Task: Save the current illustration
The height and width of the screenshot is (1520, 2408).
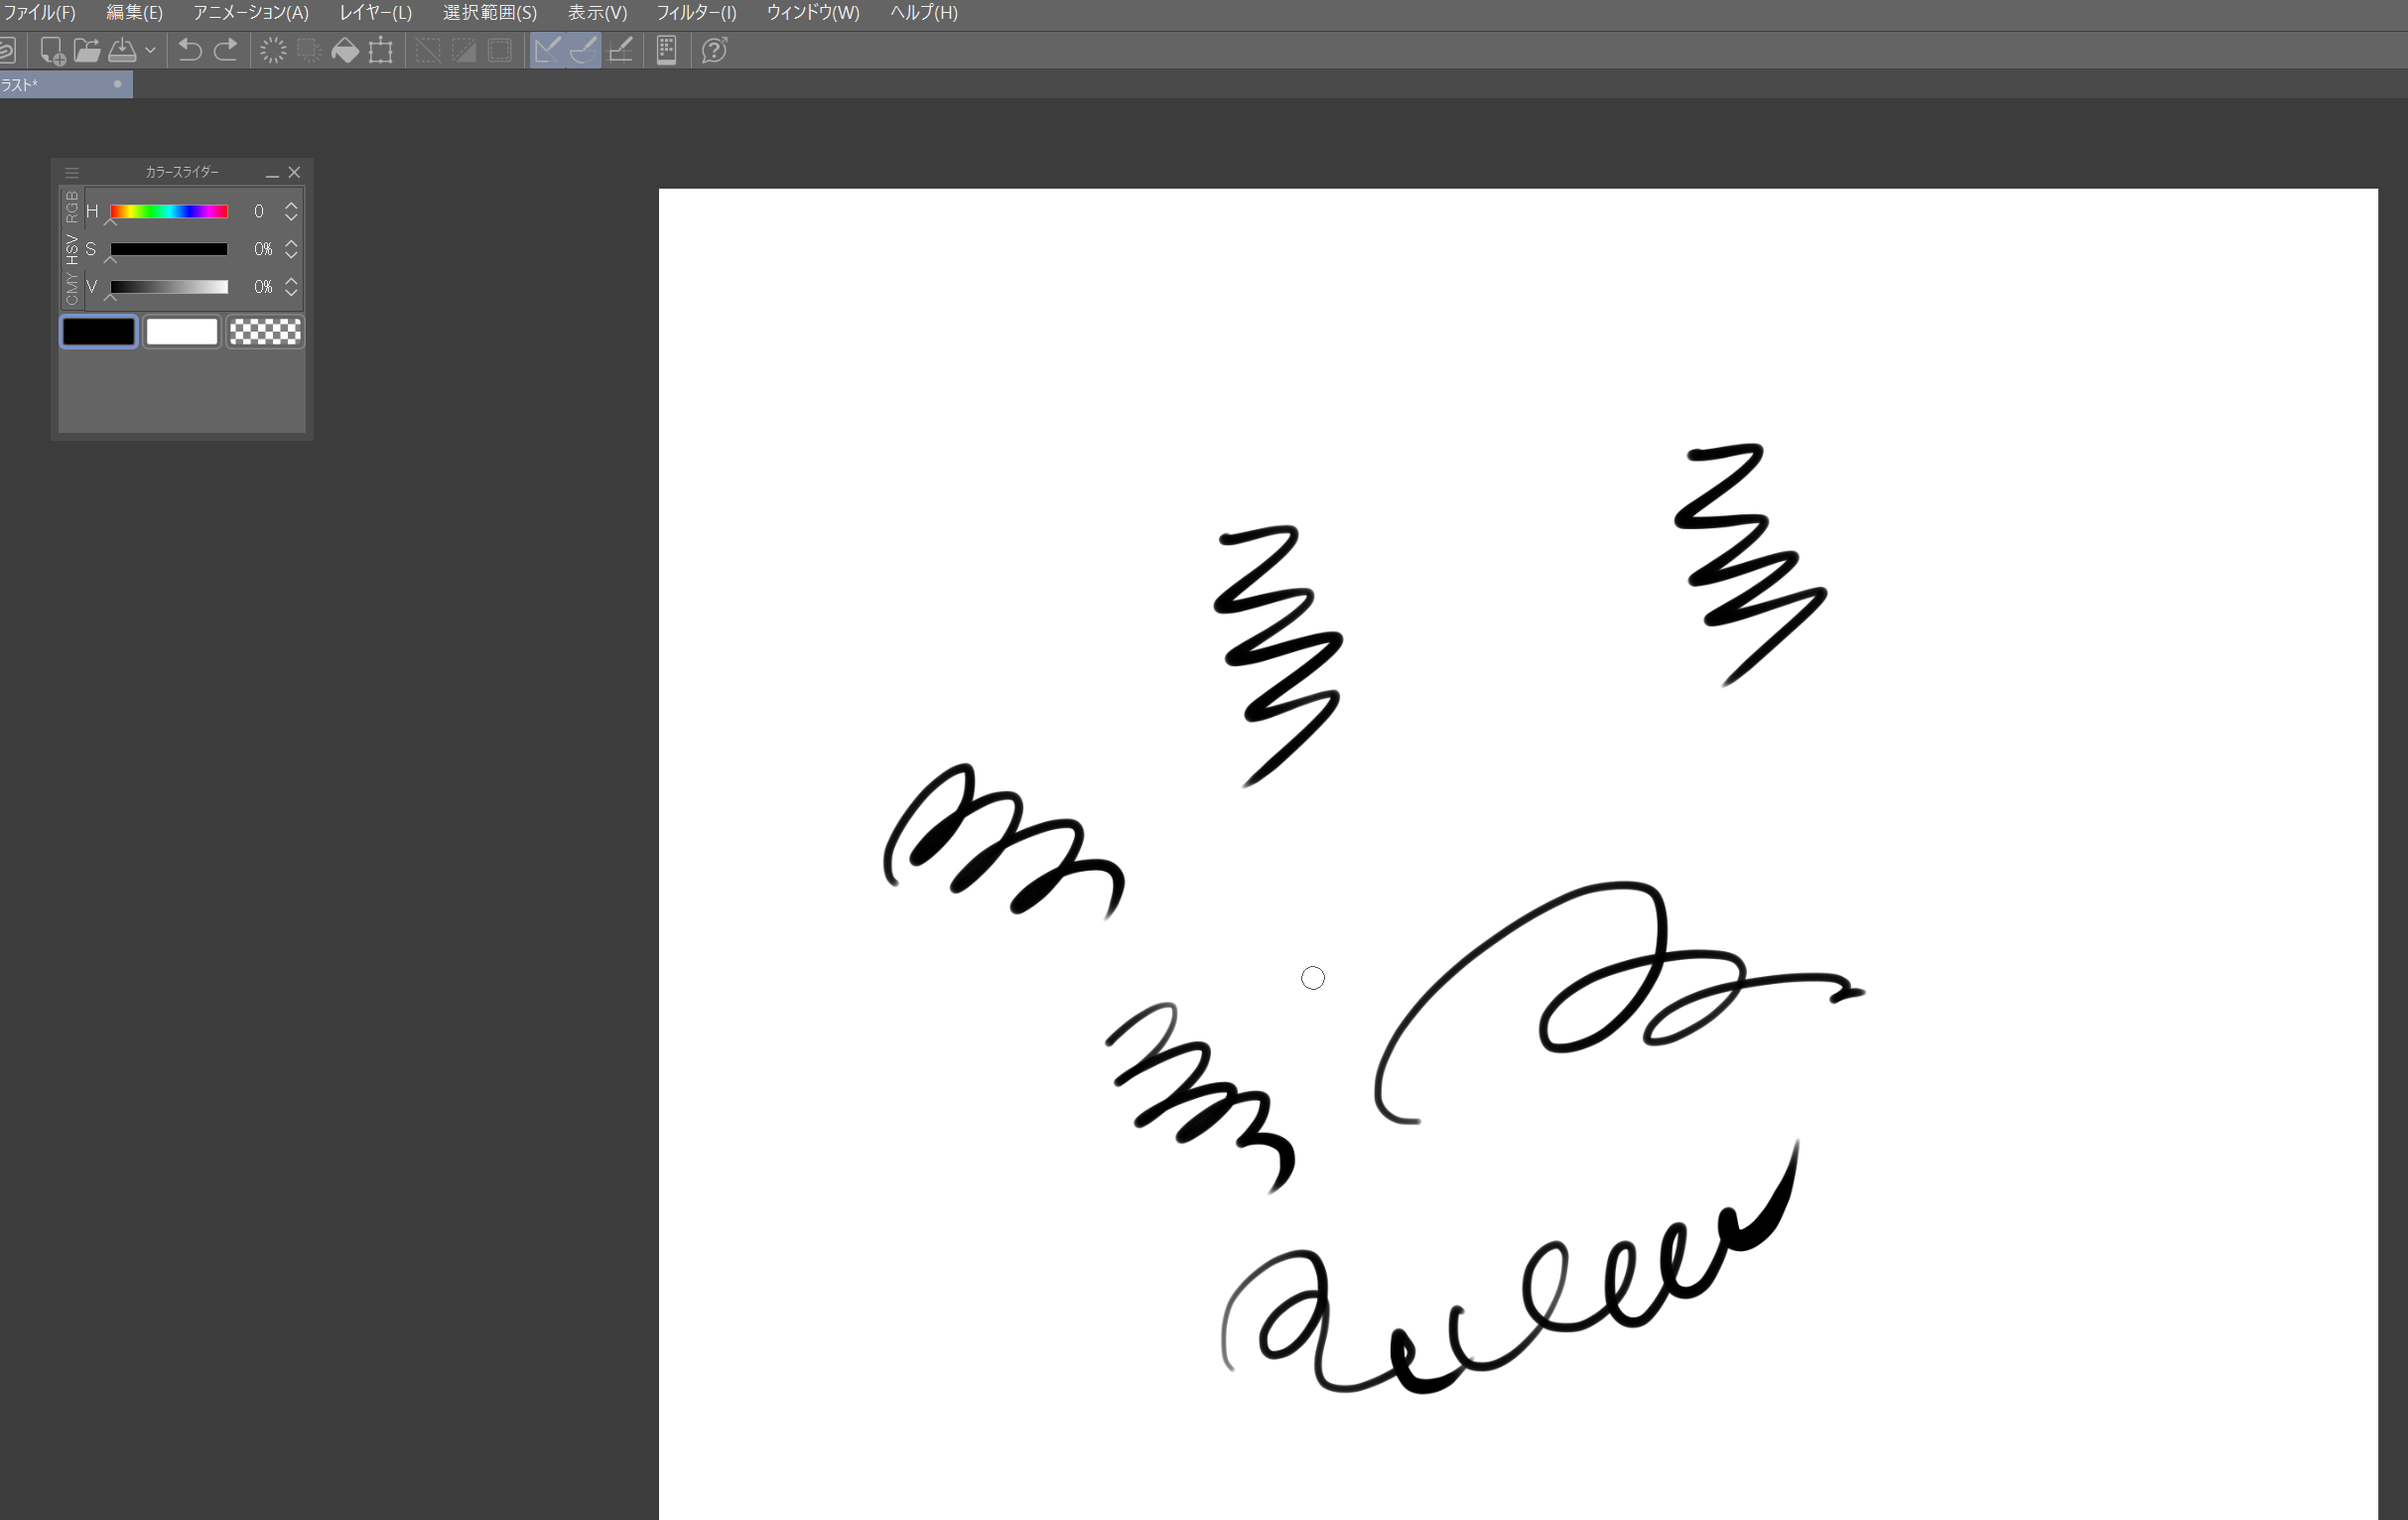Action: pos(124,50)
